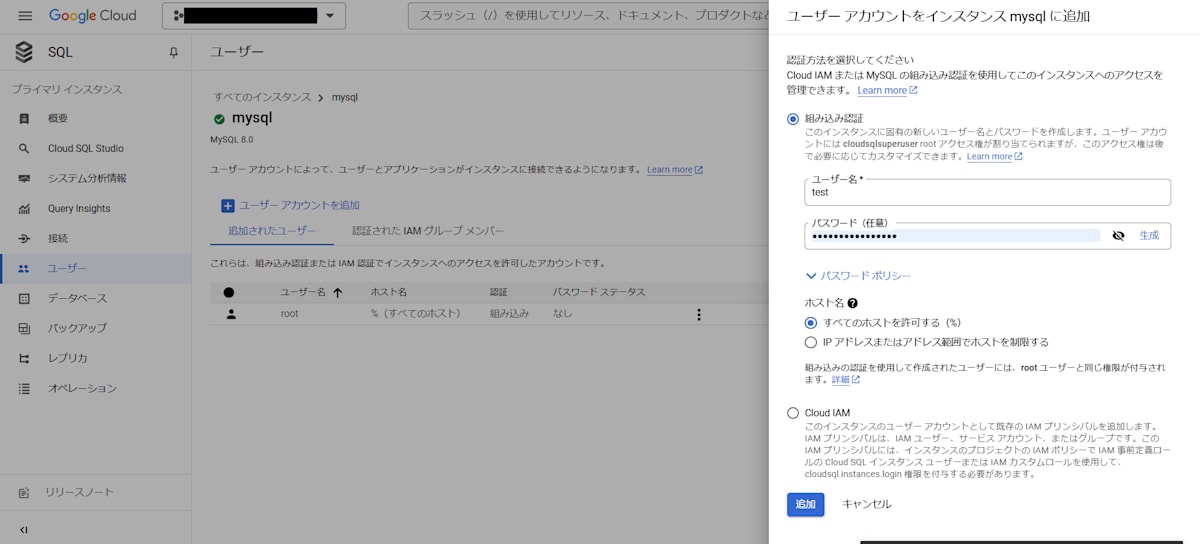Viewport: 1200px width, 544px height.
Task: Click the black circle column header icon
Action: [x=229, y=292]
